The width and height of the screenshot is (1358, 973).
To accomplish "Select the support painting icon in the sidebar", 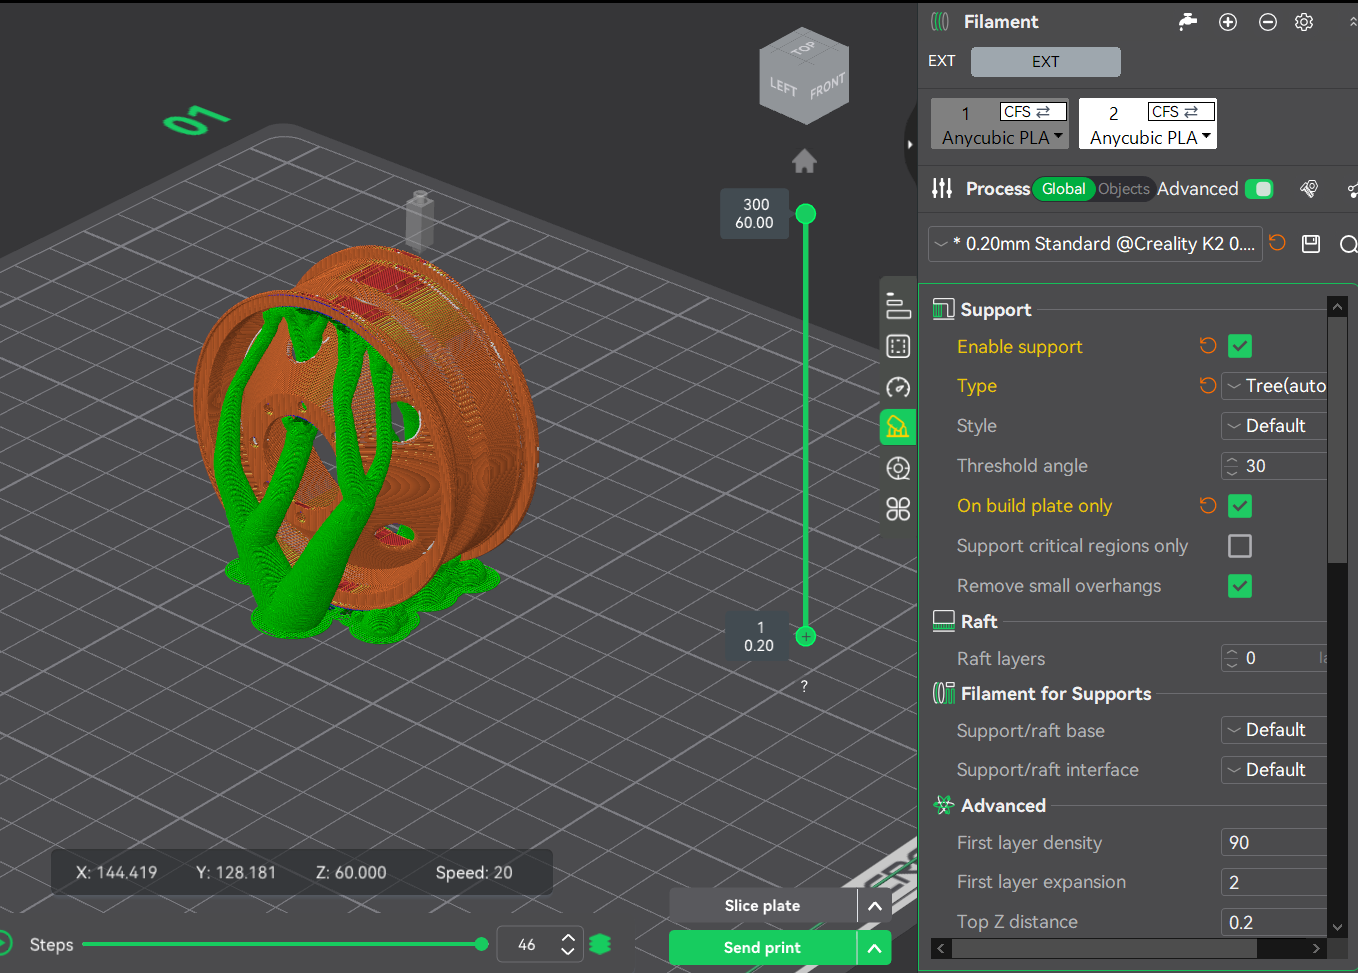I will (898, 427).
